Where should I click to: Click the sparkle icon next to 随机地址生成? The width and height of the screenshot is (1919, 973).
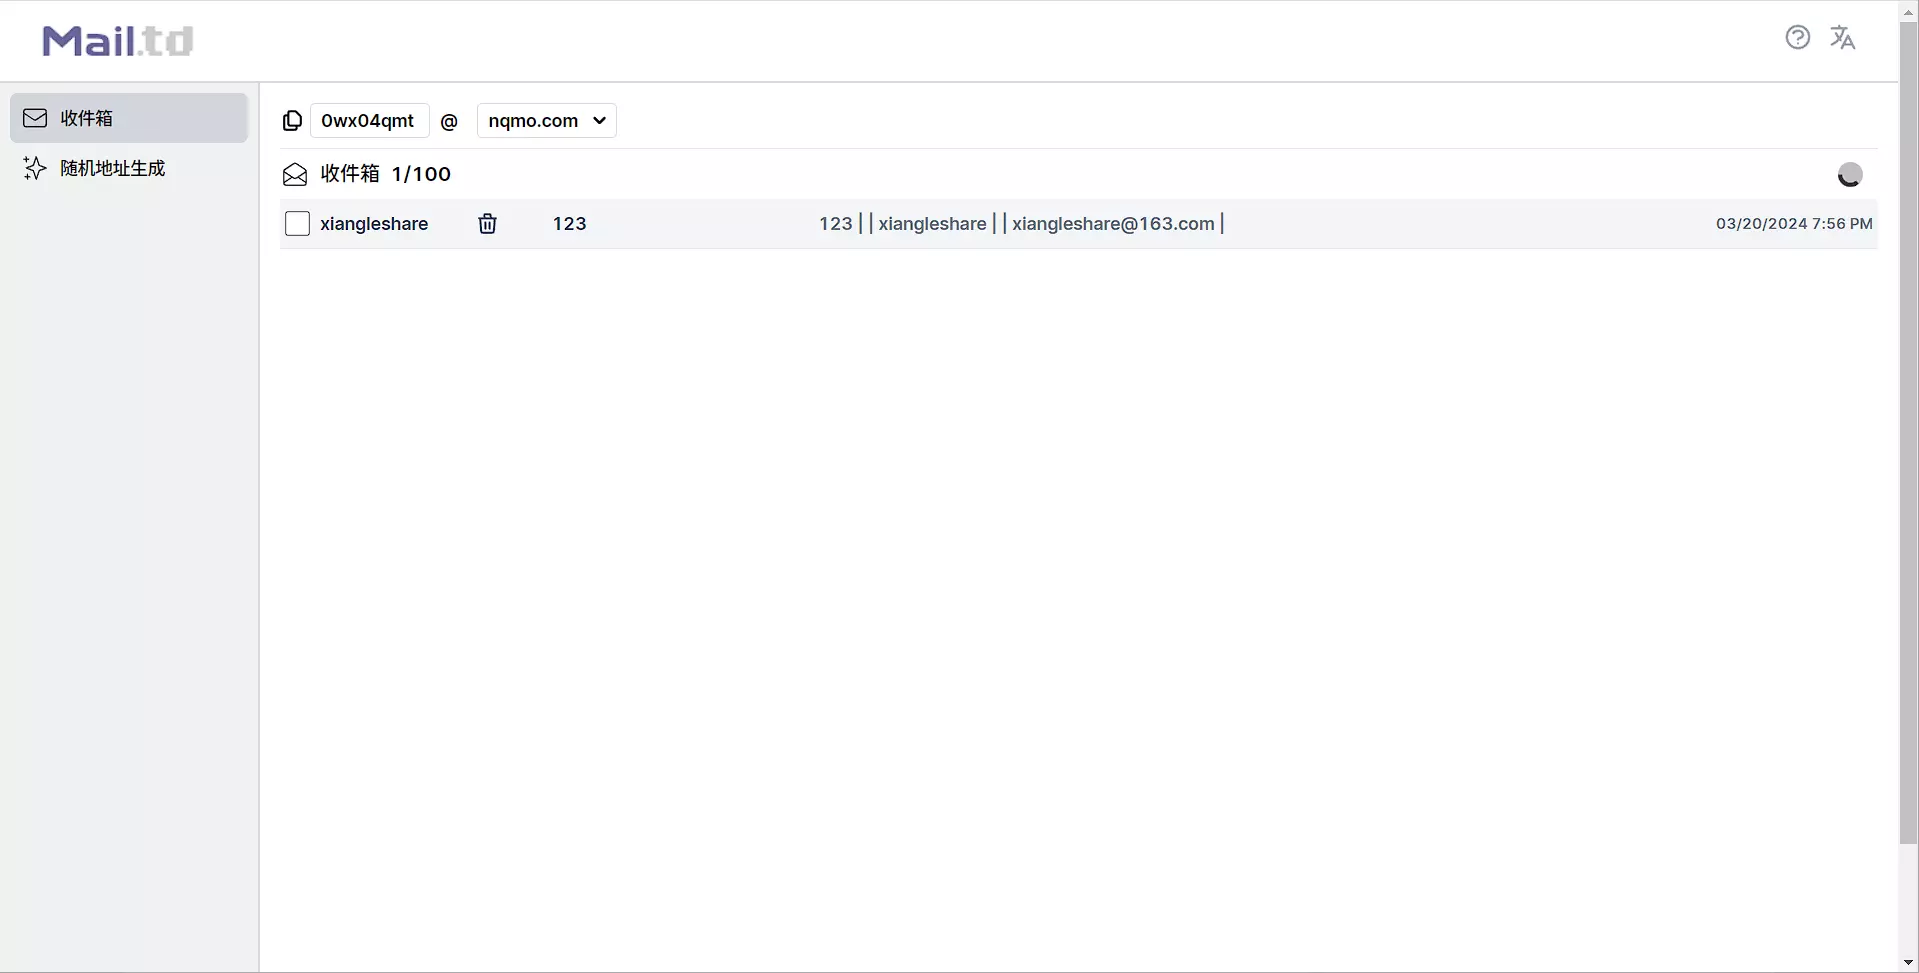(35, 168)
